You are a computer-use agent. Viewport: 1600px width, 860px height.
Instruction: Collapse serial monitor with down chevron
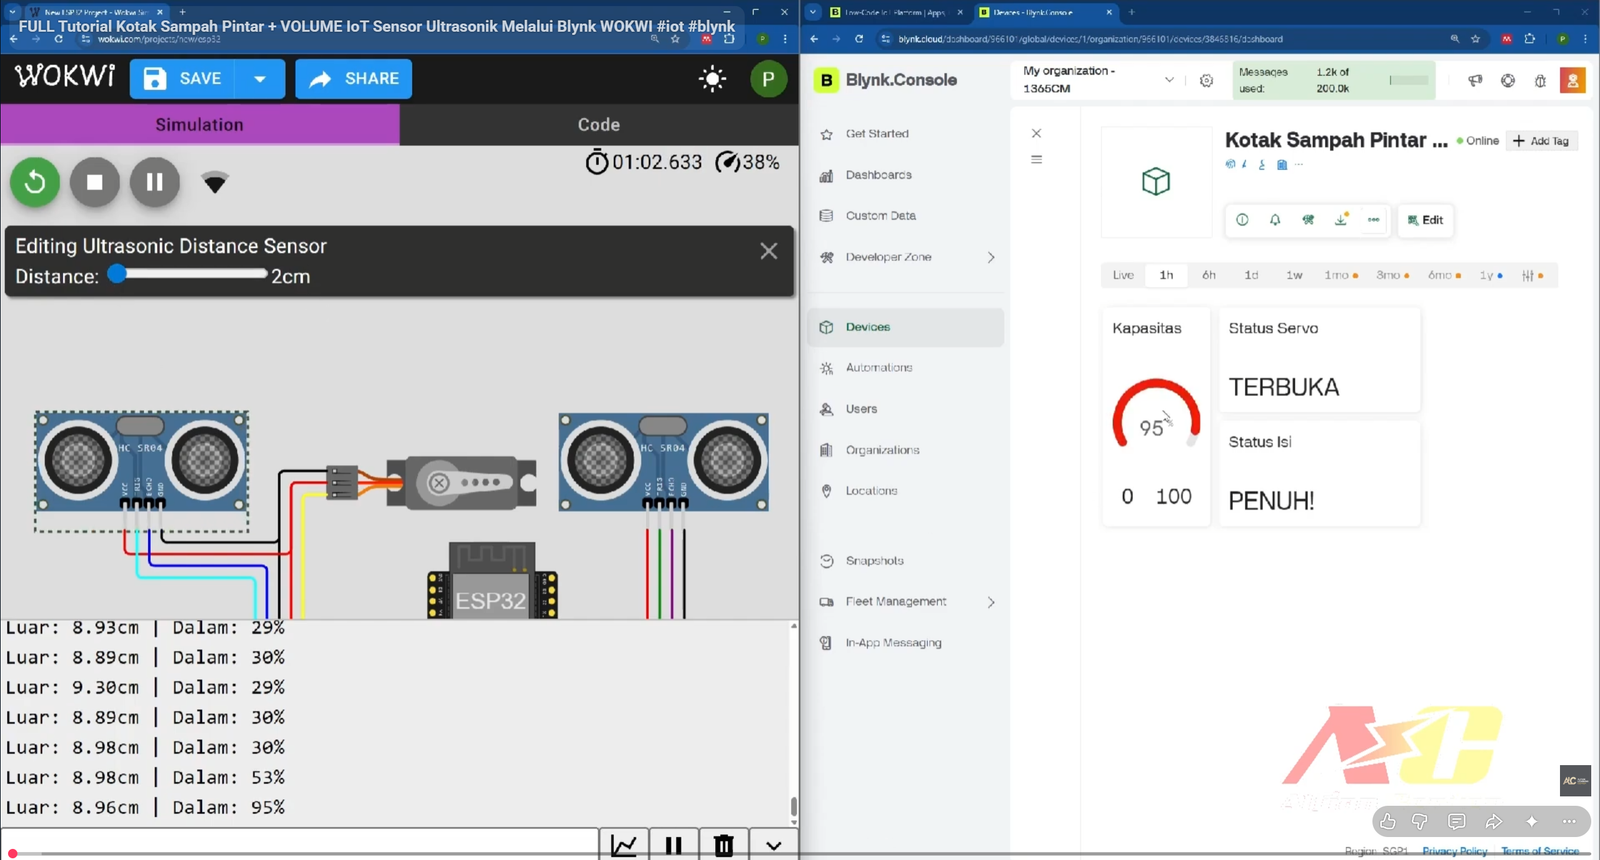tap(774, 845)
